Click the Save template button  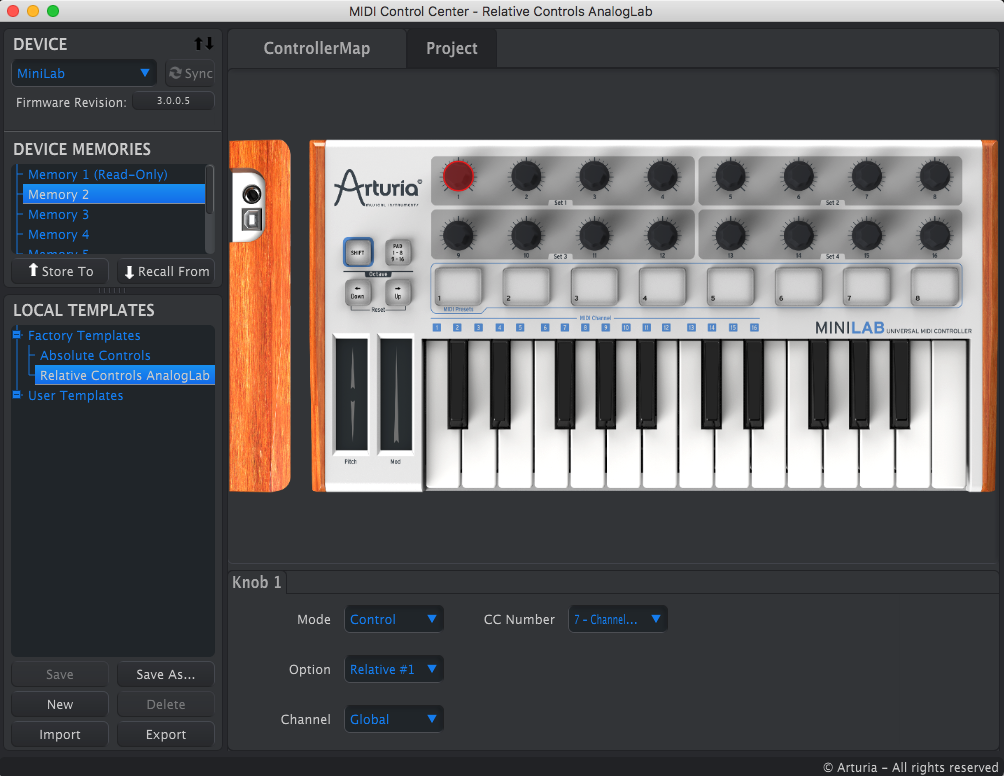tap(60, 674)
